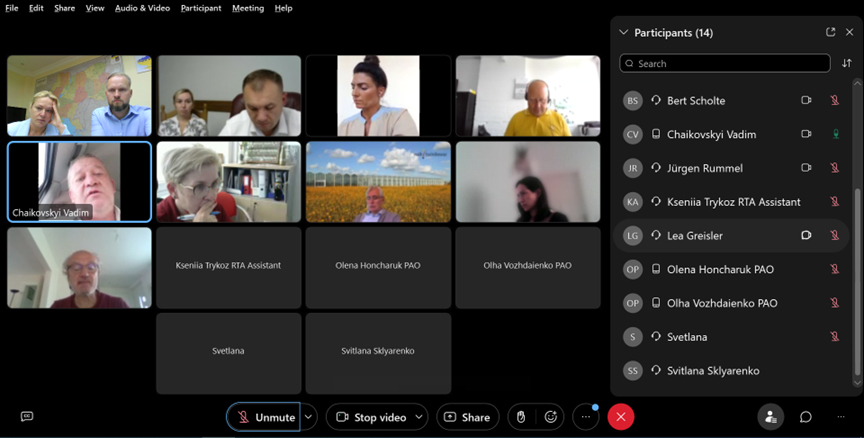The width and height of the screenshot is (864, 438).
Task: Open panel options ellipsis at bottom right
Action: 841,417
